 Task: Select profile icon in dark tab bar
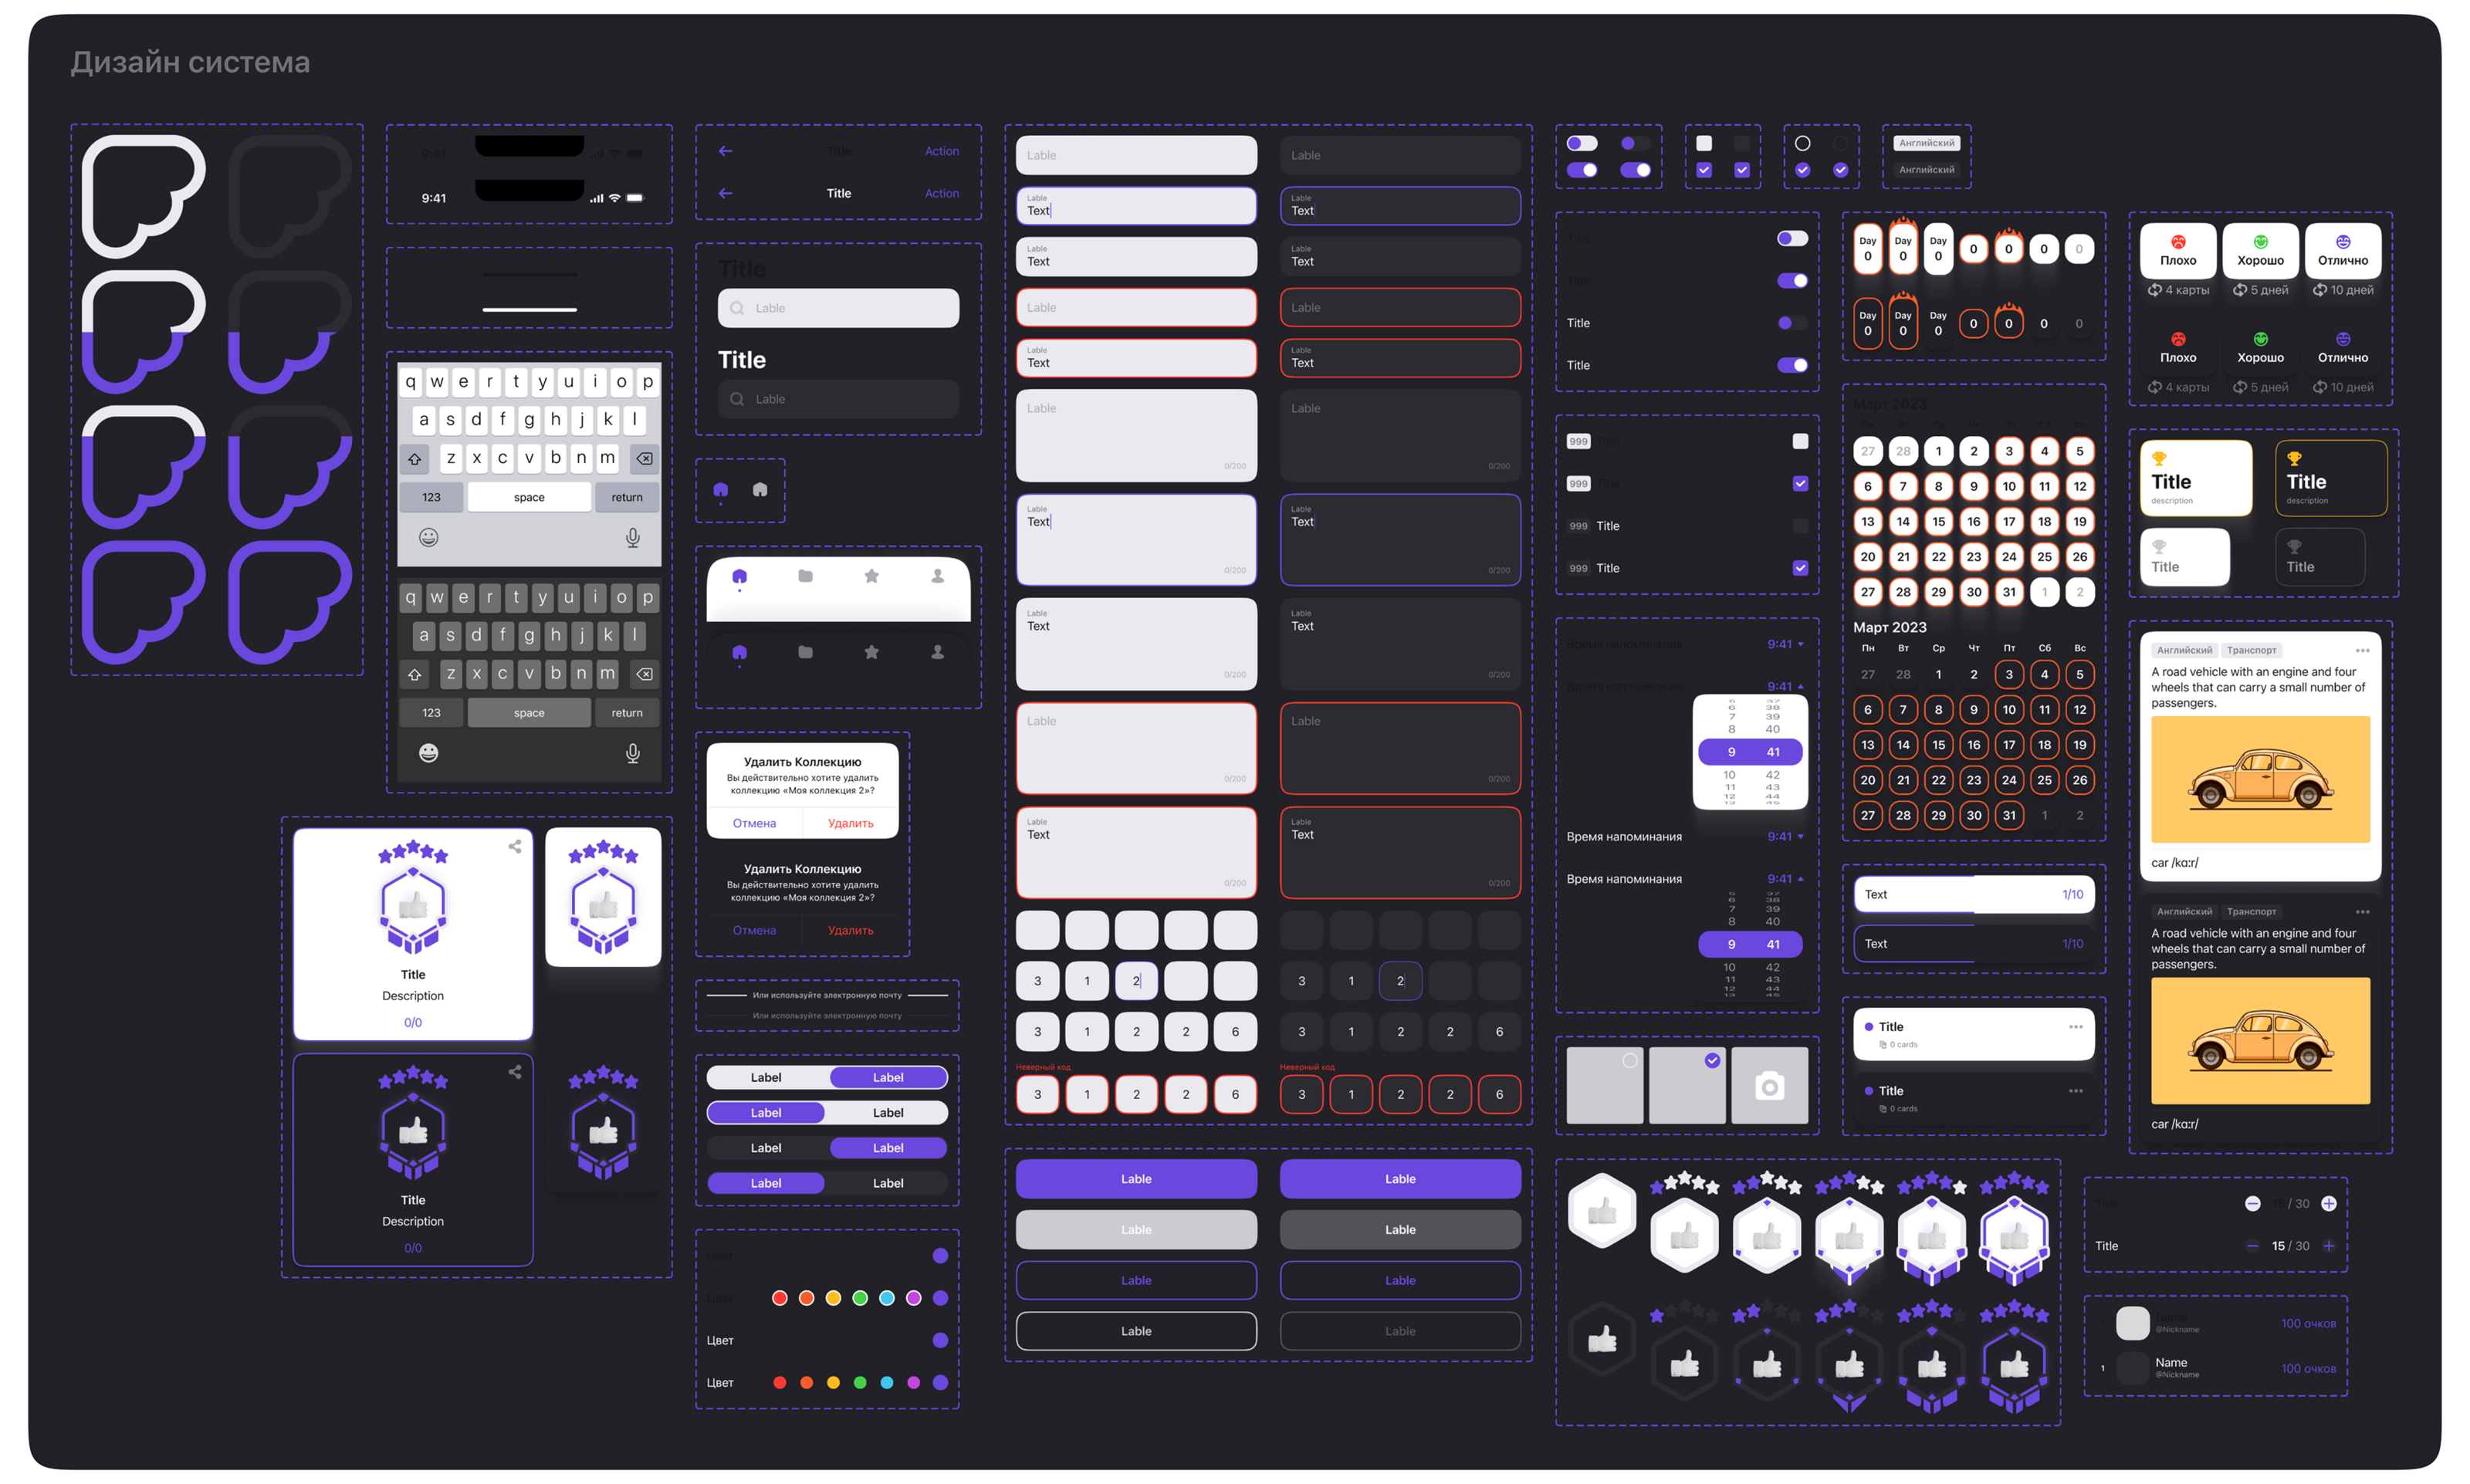937,652
